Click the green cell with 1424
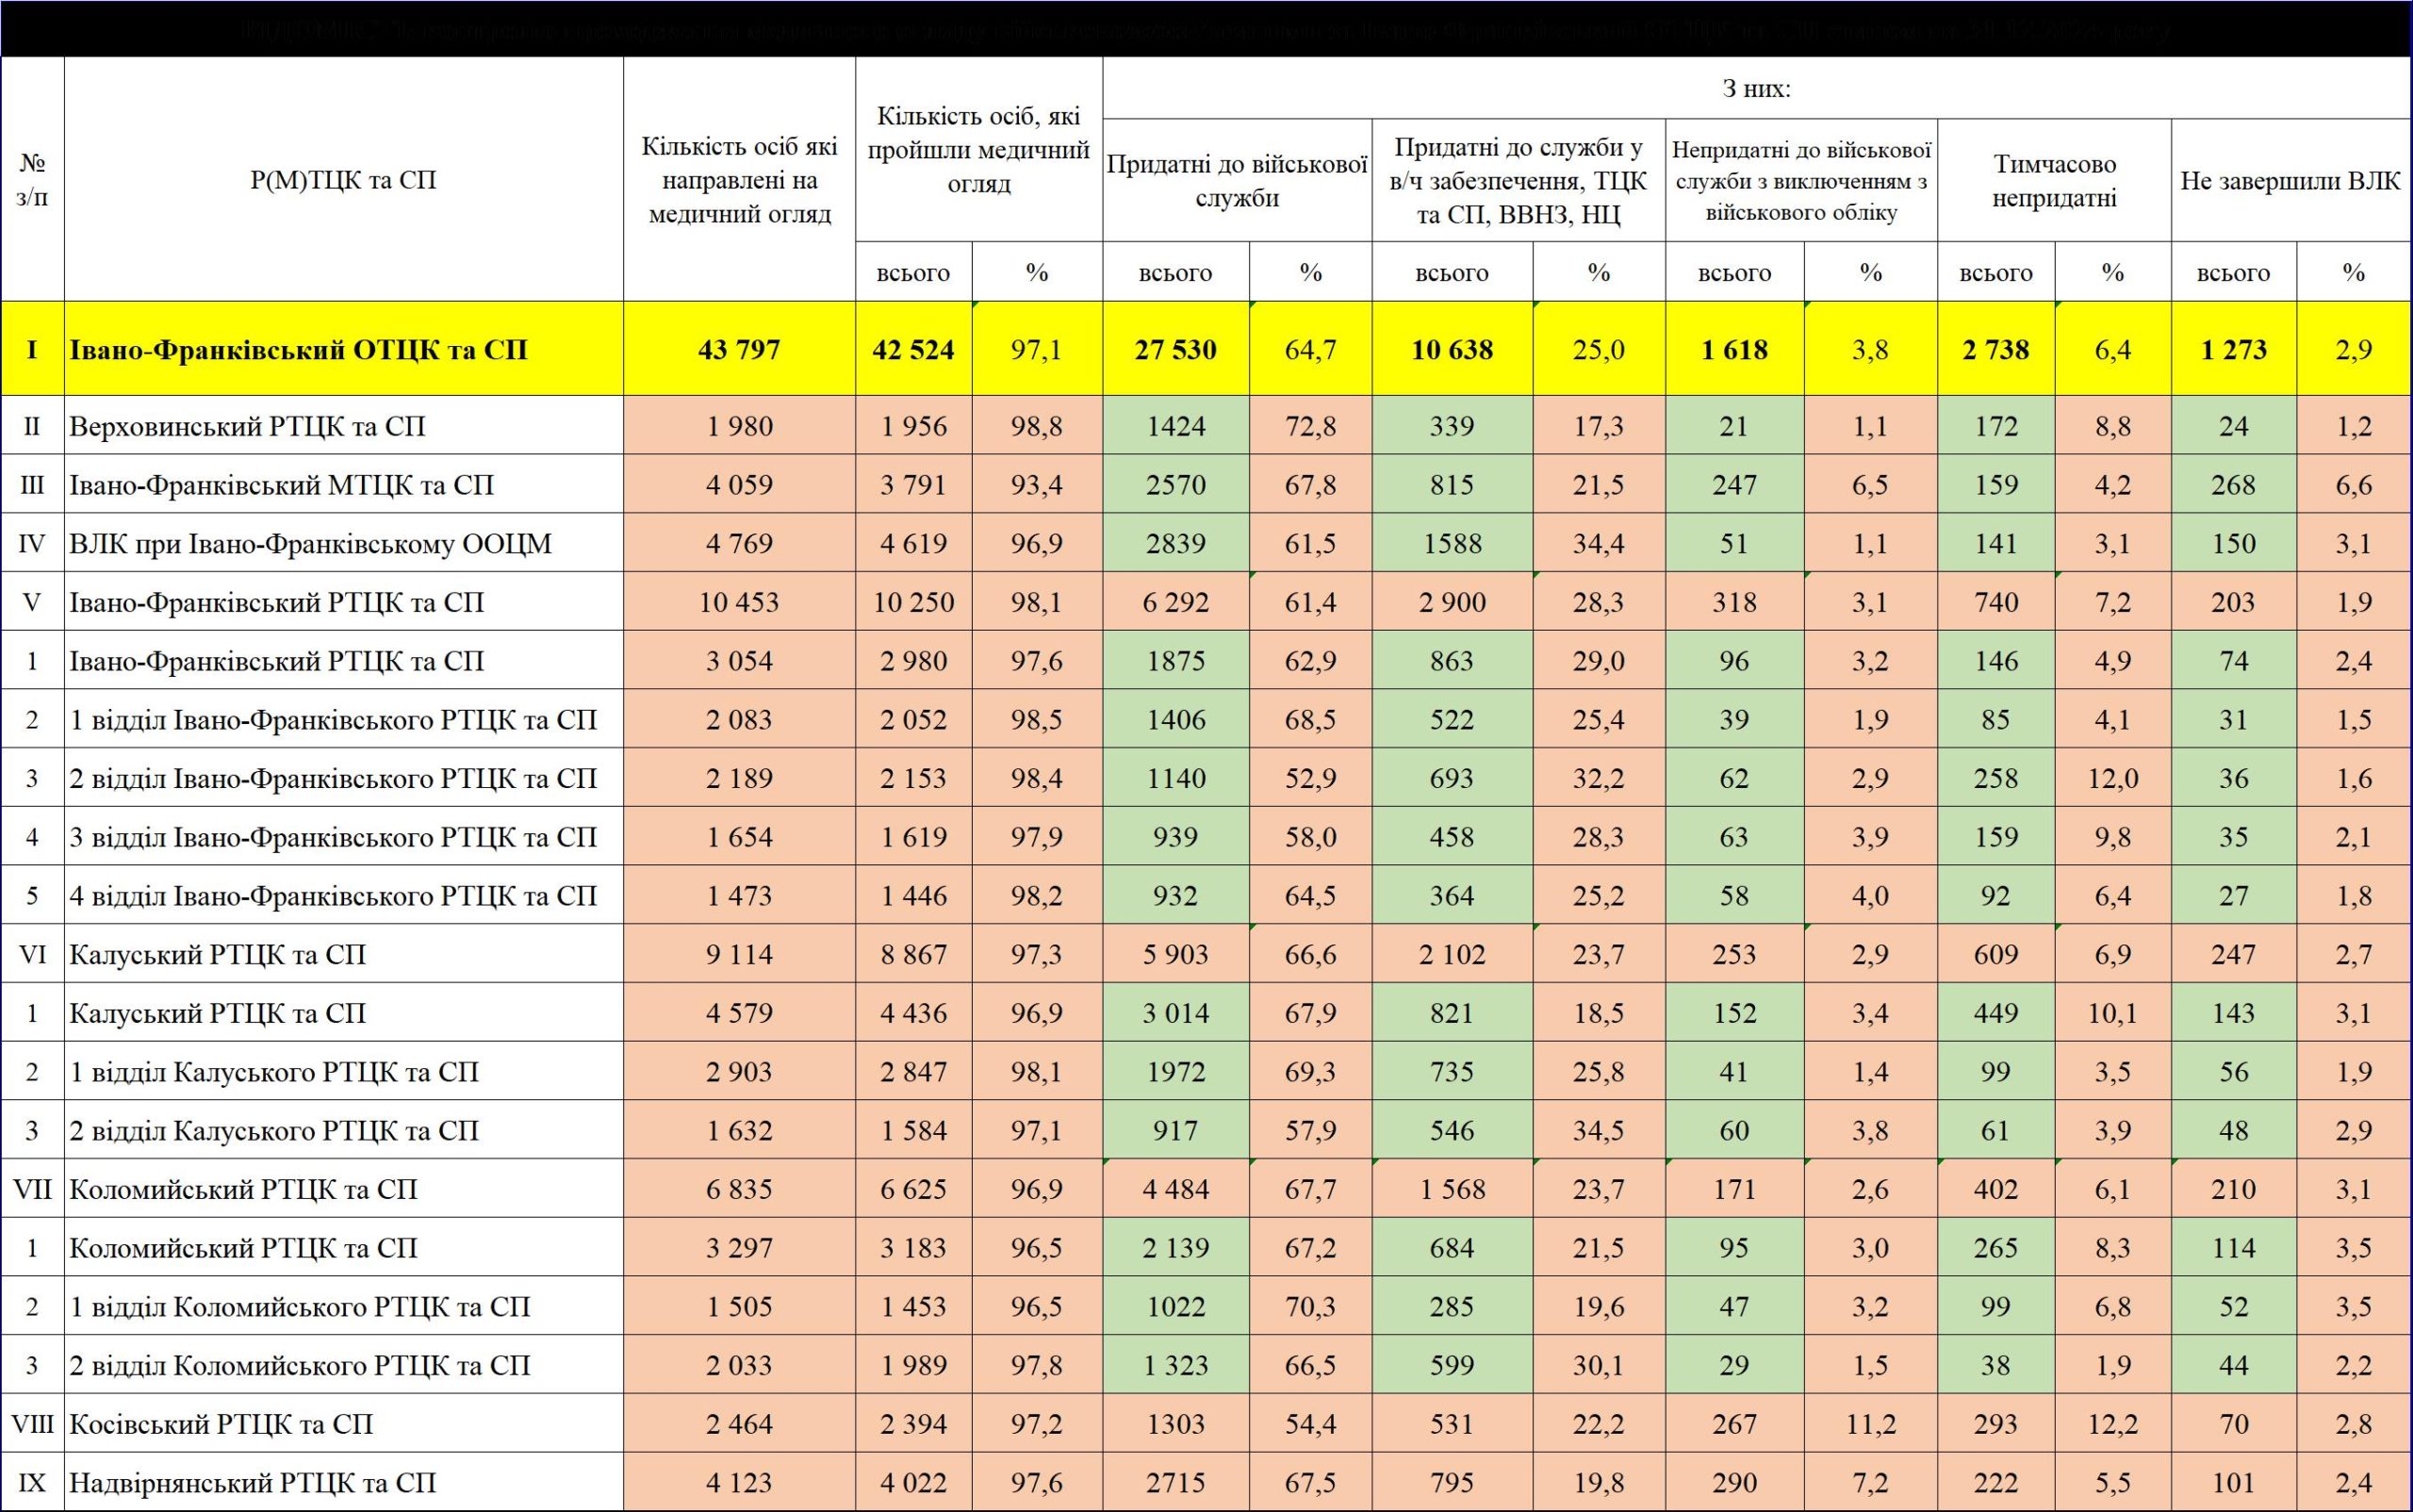This screenshot has width=2413, height=1512. 1175,427
